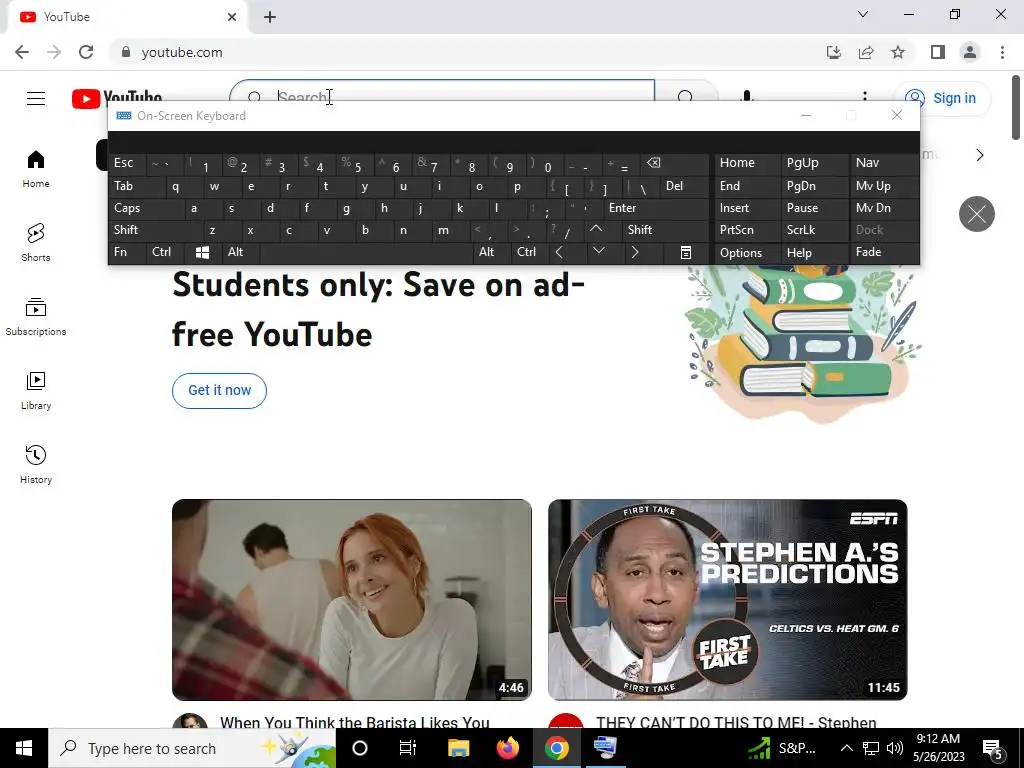This screenshot has height=768, width=1024.
Task: Open a new browser tab
Action: (270, 17)
